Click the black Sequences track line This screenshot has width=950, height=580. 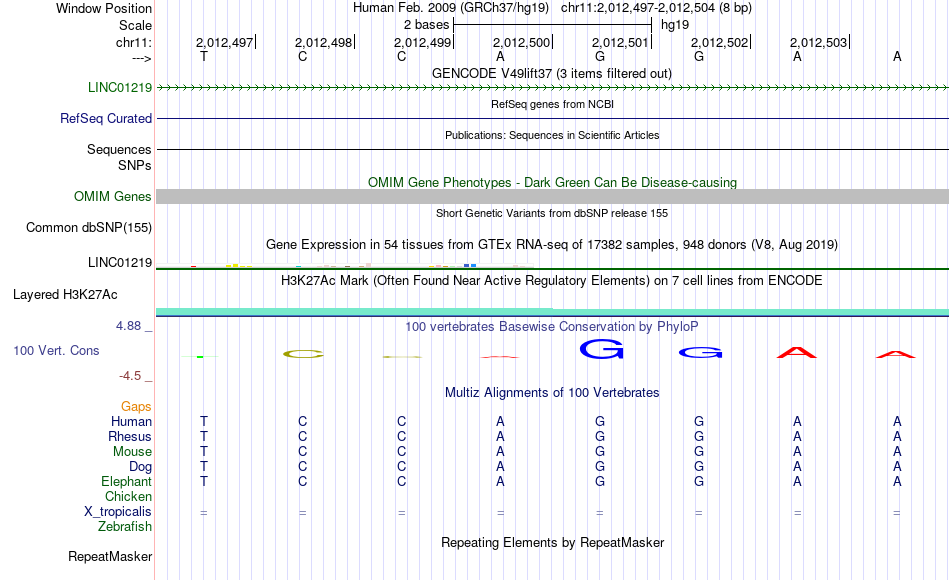[552, 149]
